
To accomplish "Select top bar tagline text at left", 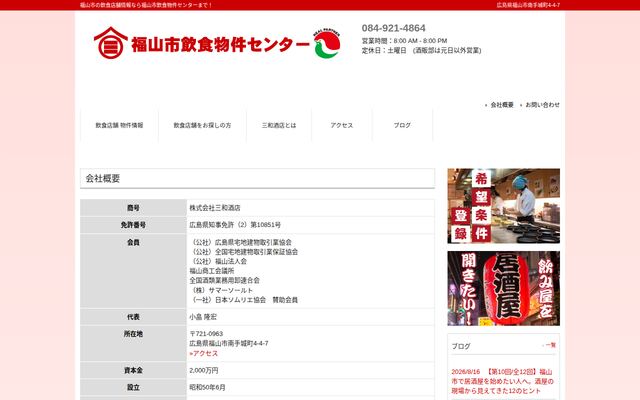I will [x=146, y=5].
